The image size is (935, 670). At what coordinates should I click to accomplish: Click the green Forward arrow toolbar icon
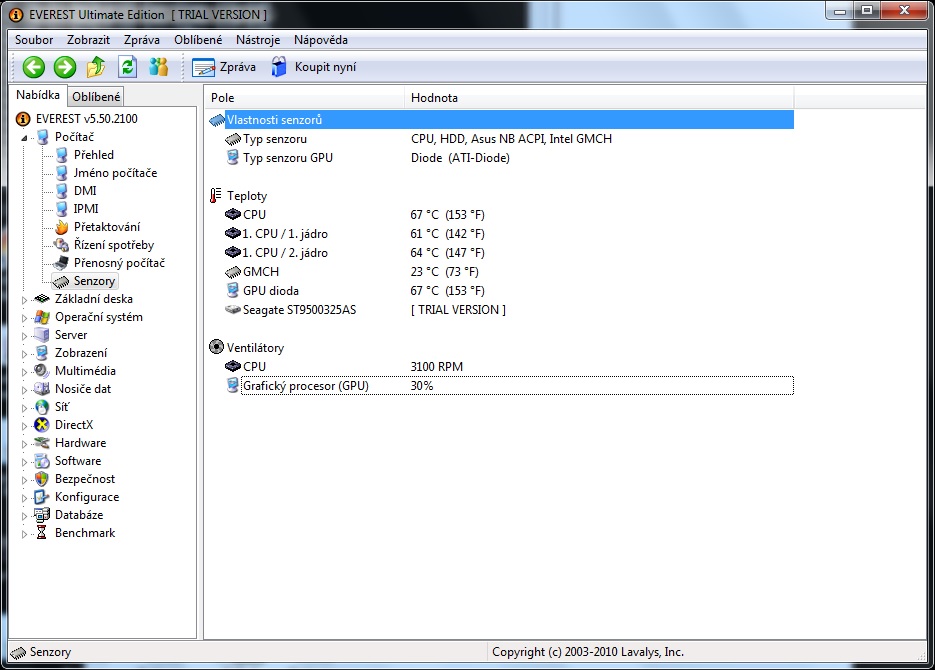65,67
